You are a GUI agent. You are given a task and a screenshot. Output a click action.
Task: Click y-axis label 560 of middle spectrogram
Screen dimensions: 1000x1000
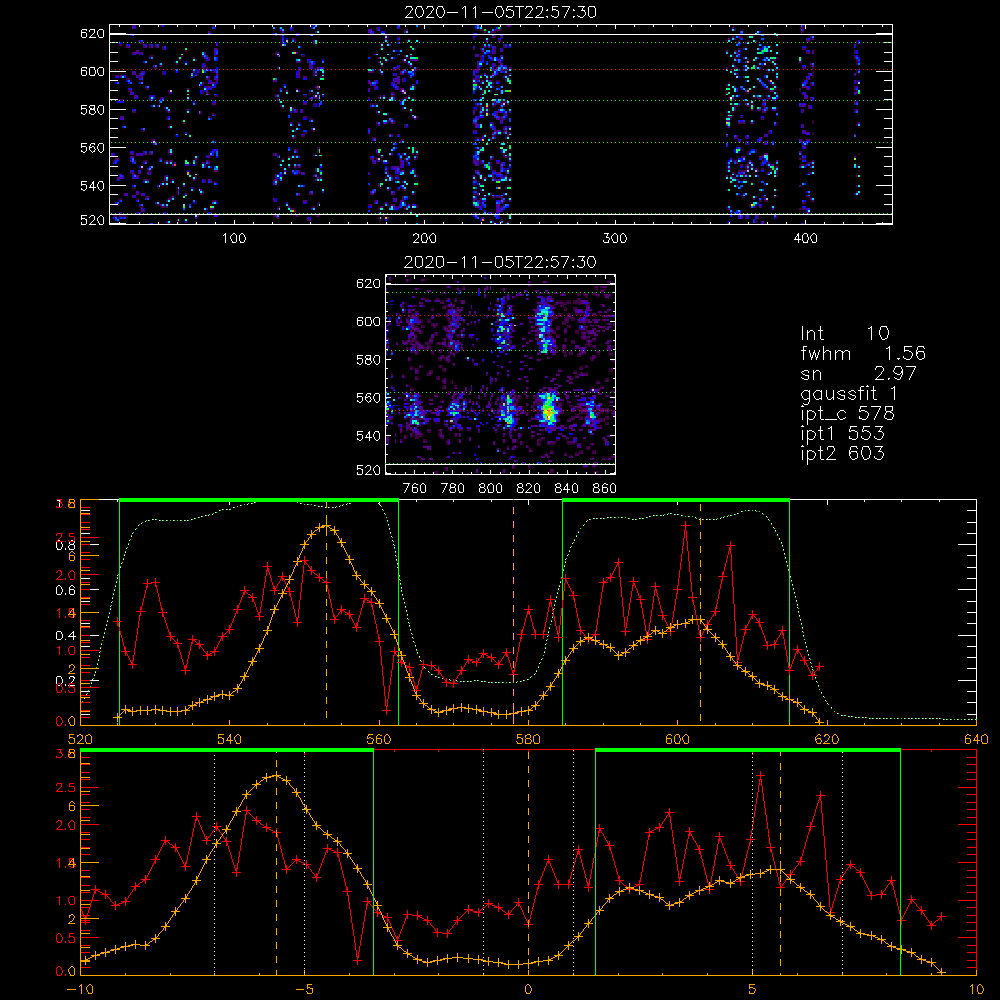point(369,398)
